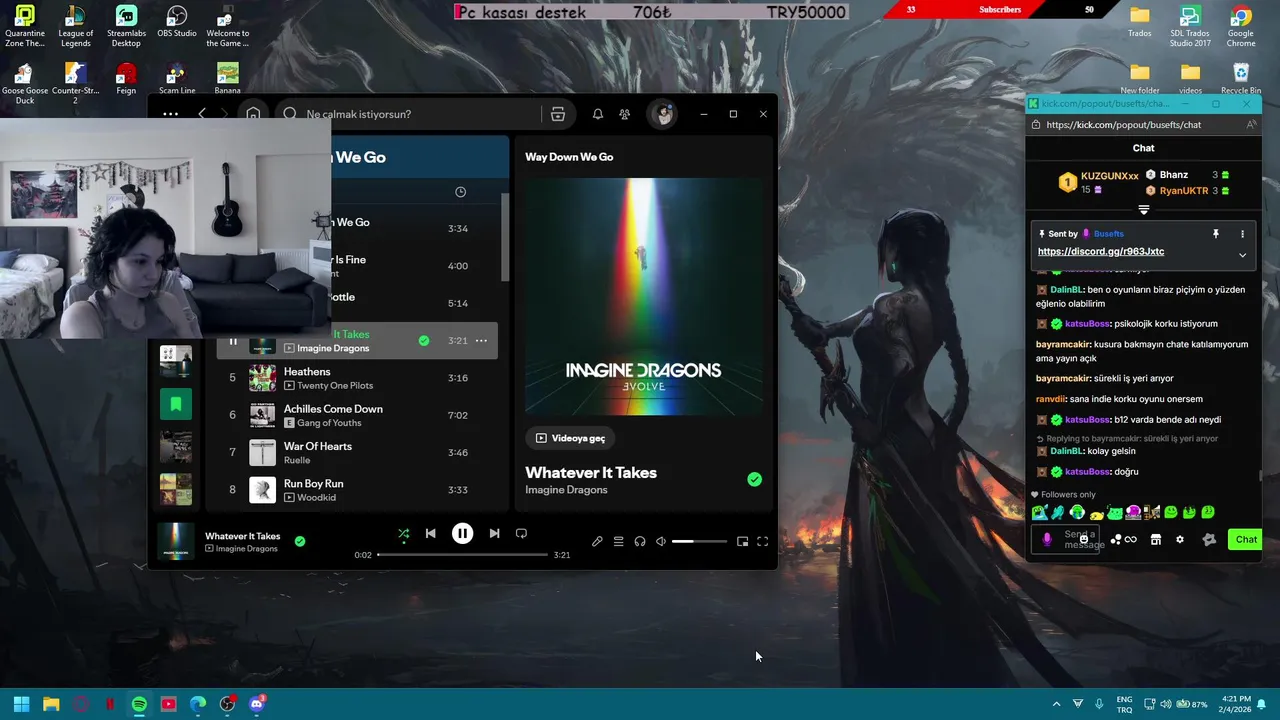Click Kick chat address bar URL
The width and height of the screenshot is (1280, 720).
(x=1123, y=125)
